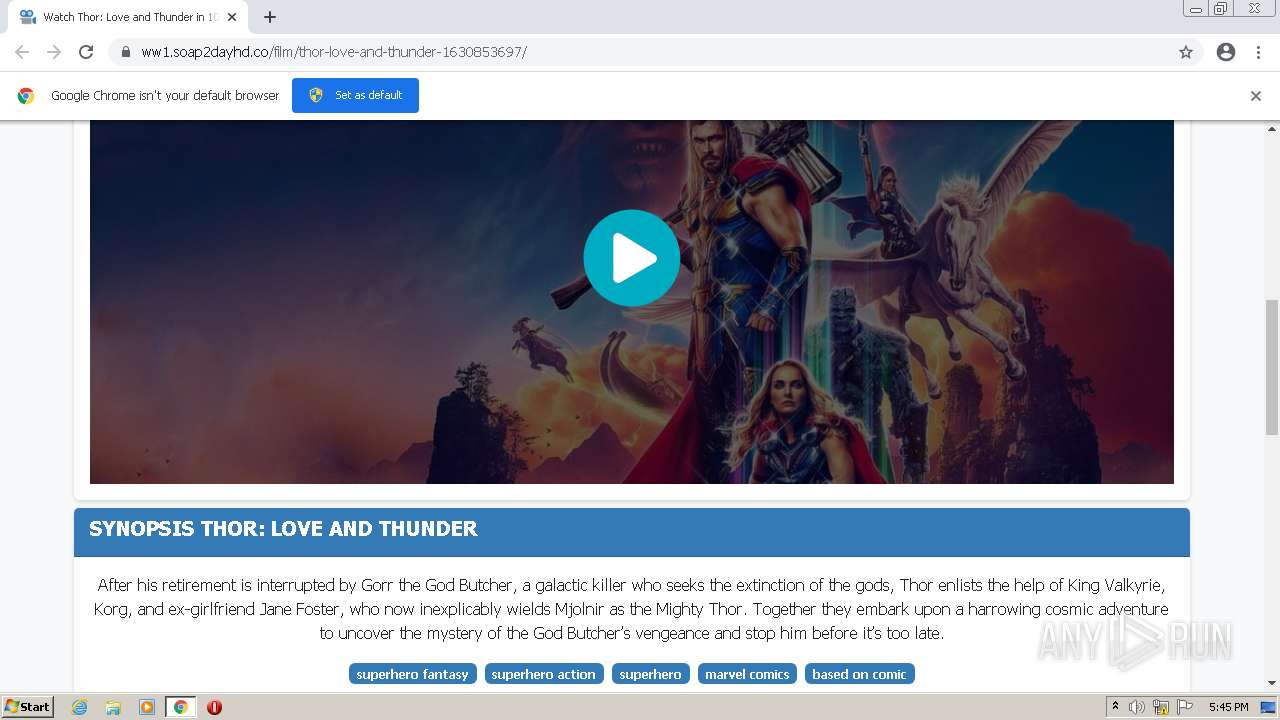Click the page vertical scrollbar thumb

coord(1272,367)
